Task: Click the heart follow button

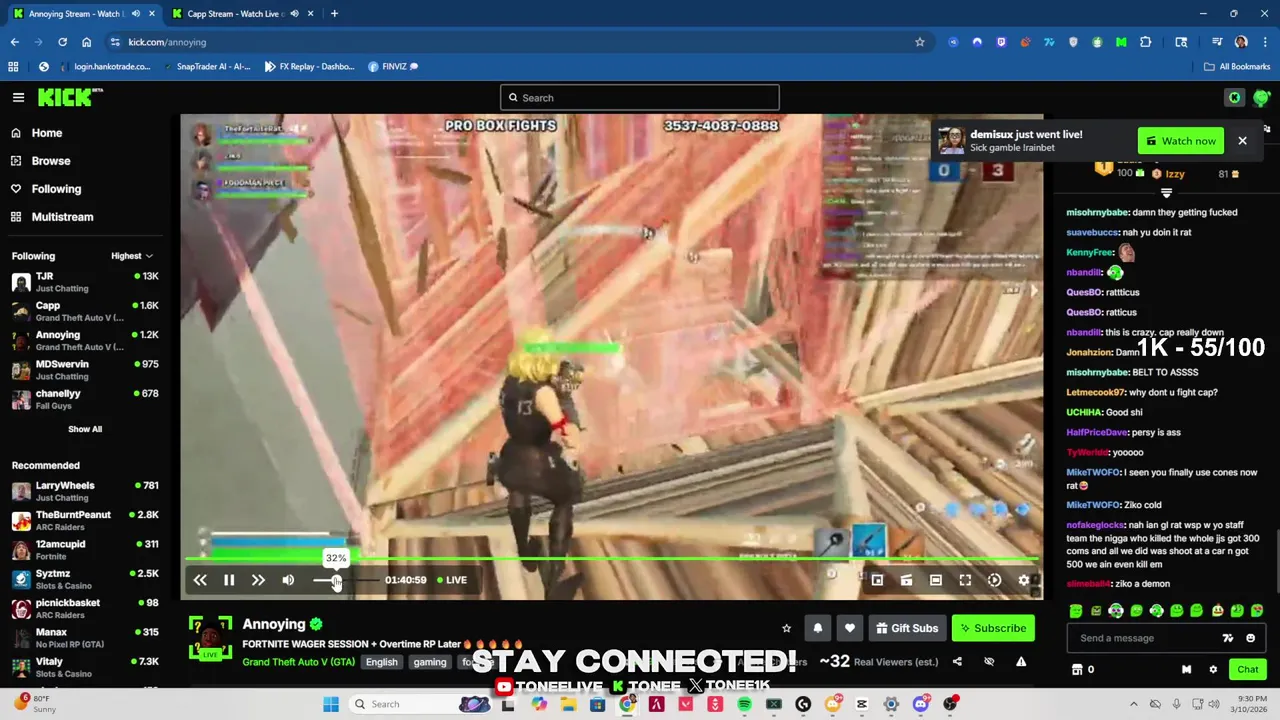Action: [850, 628]
